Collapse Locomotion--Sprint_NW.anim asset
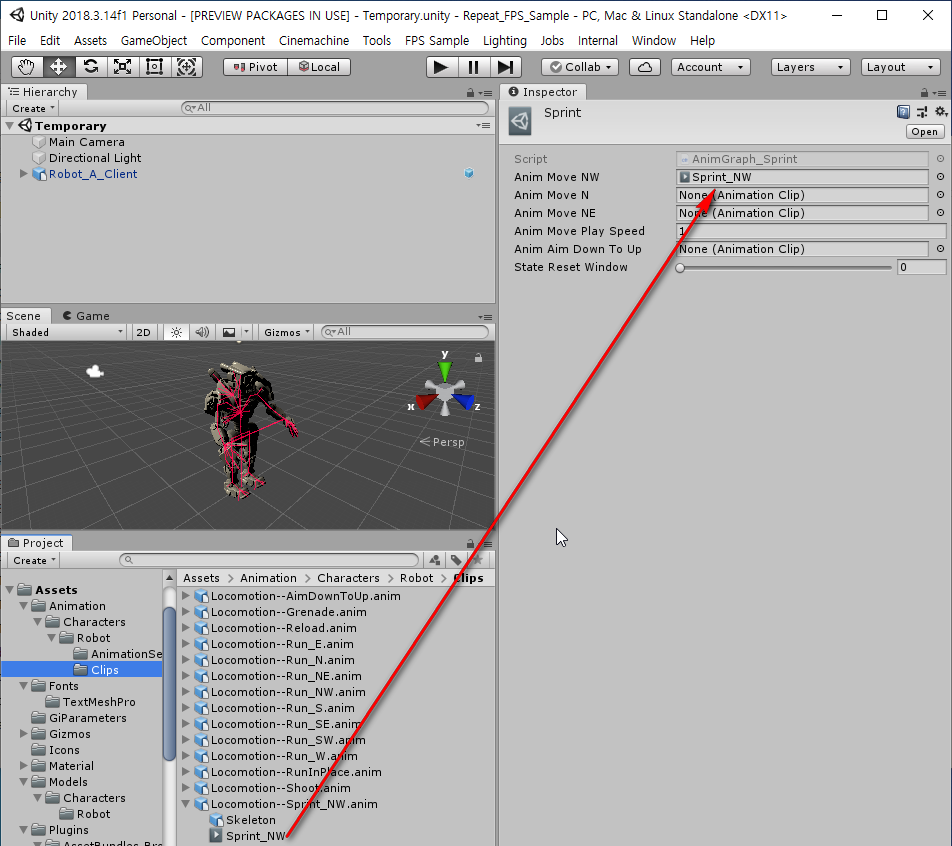The height and width of the screenshot is (846, 952). (186, 803)
